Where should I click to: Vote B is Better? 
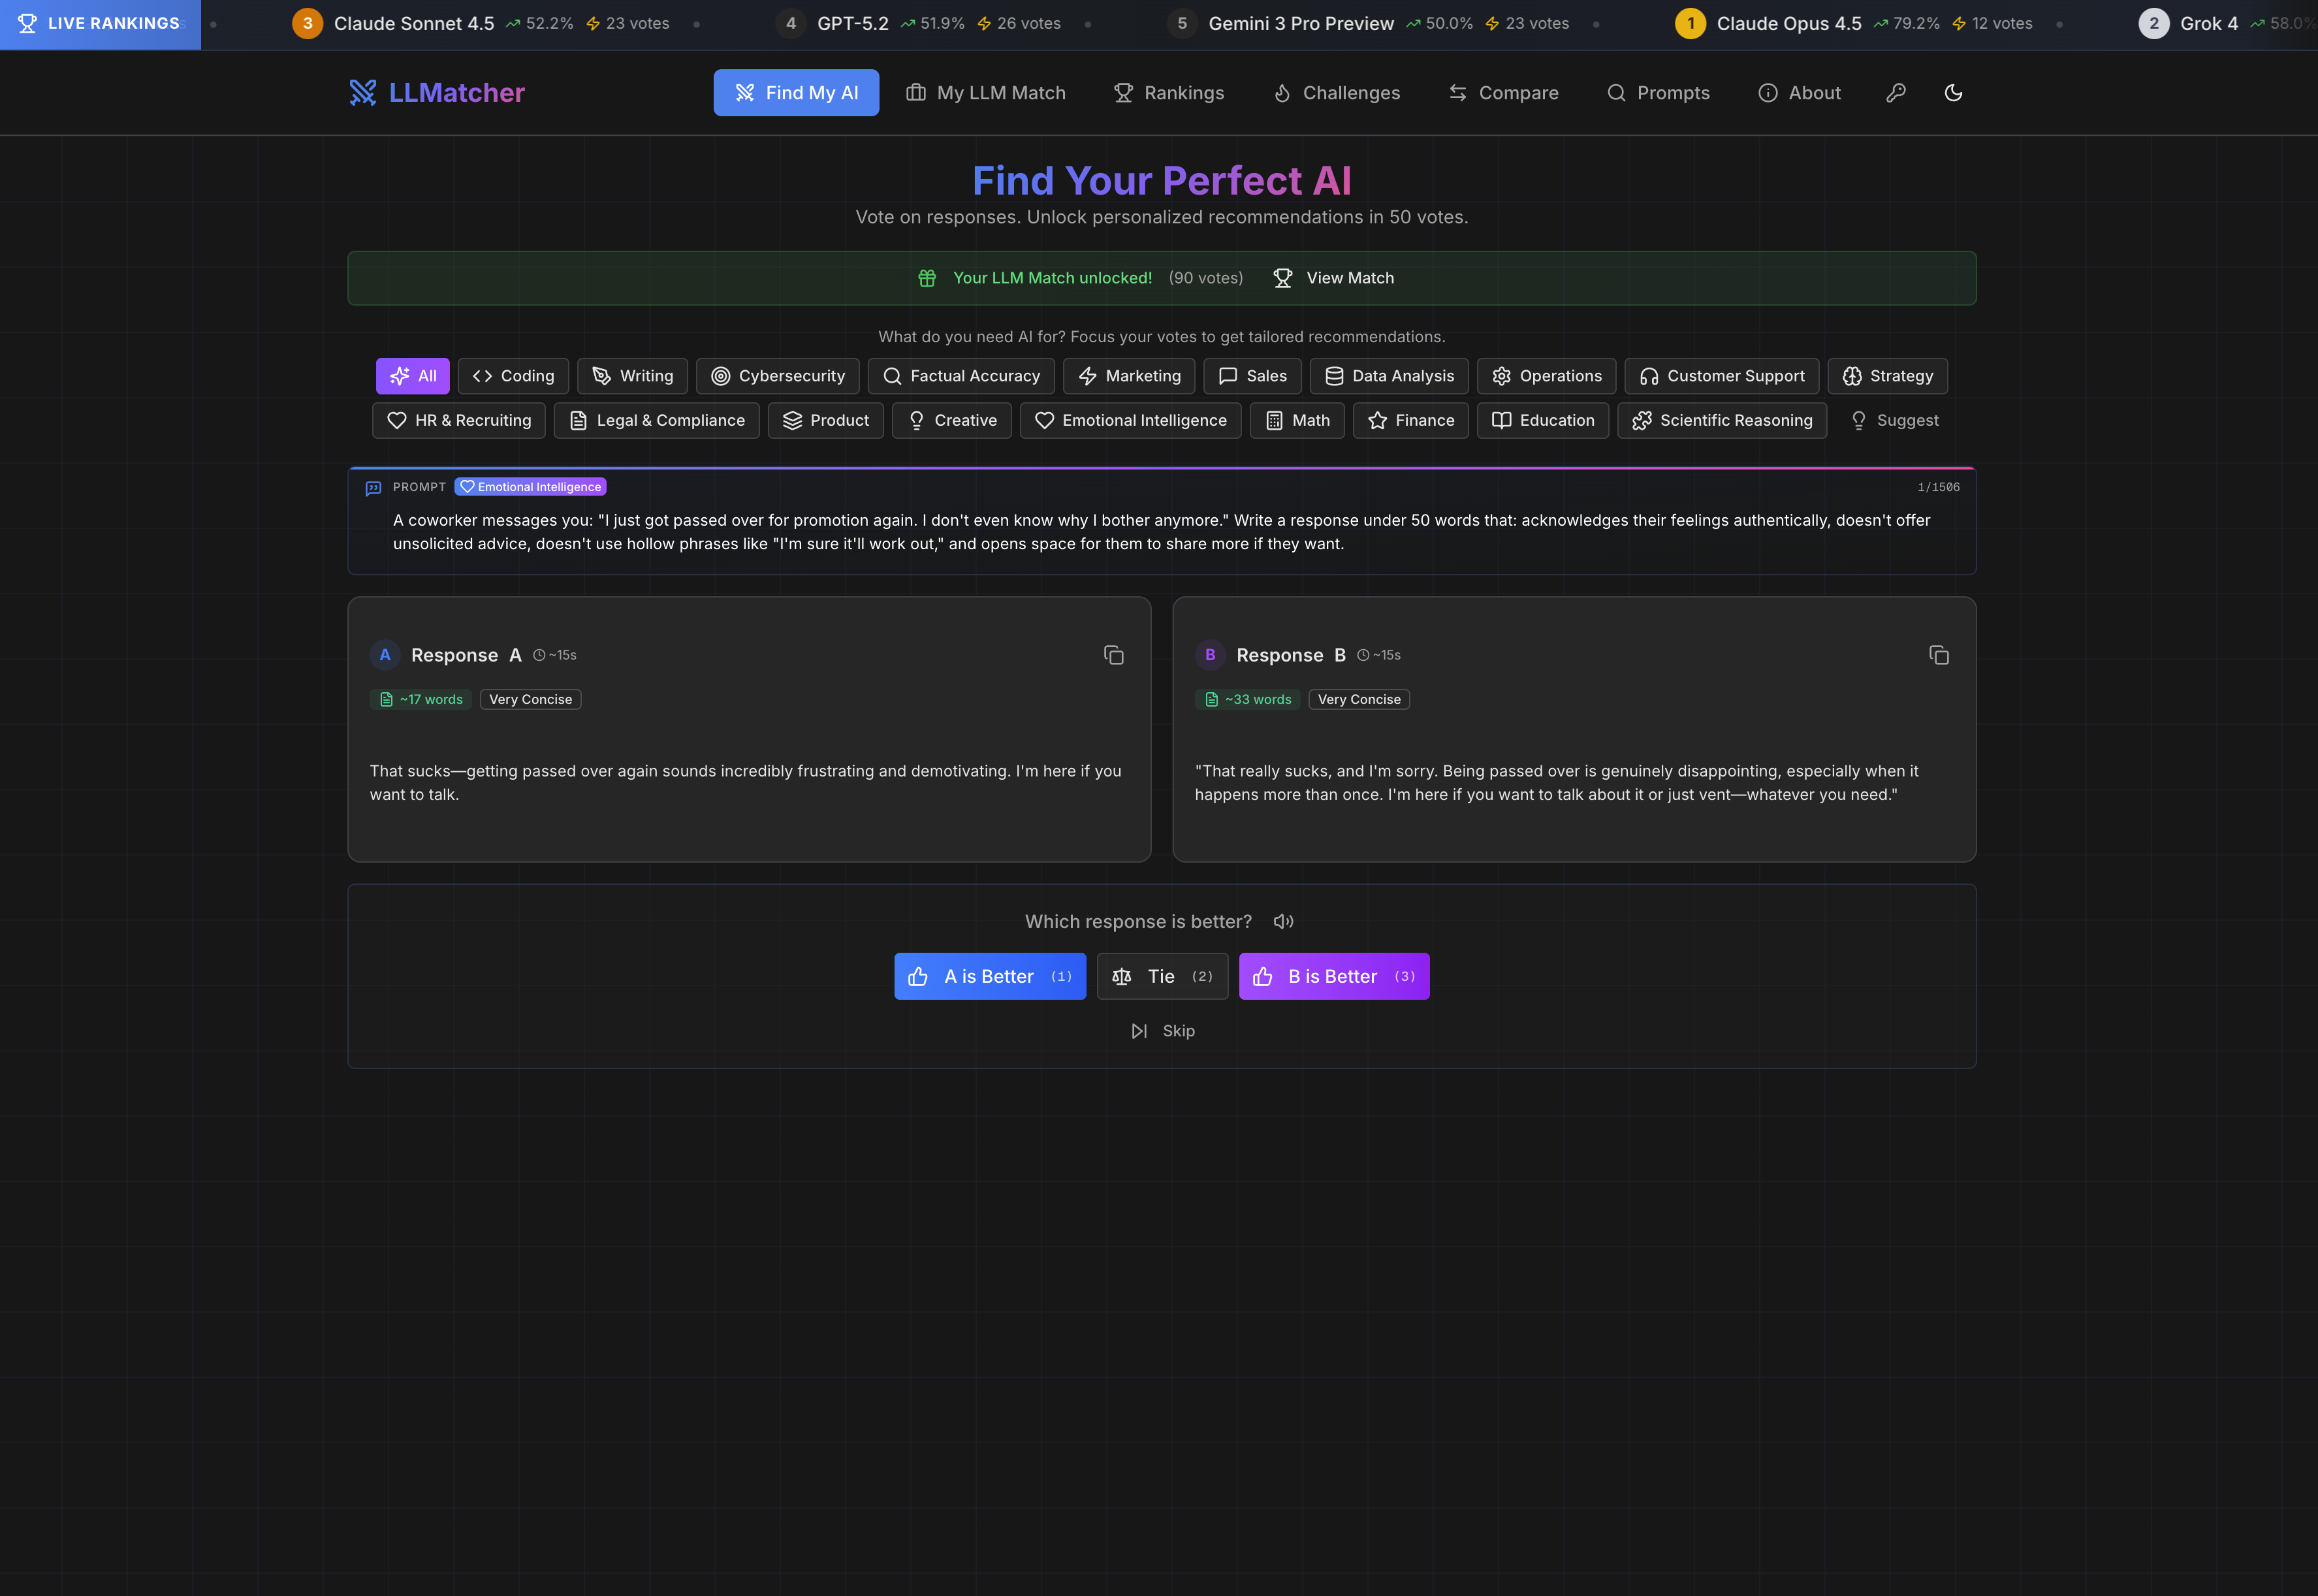pos(1333,976)
